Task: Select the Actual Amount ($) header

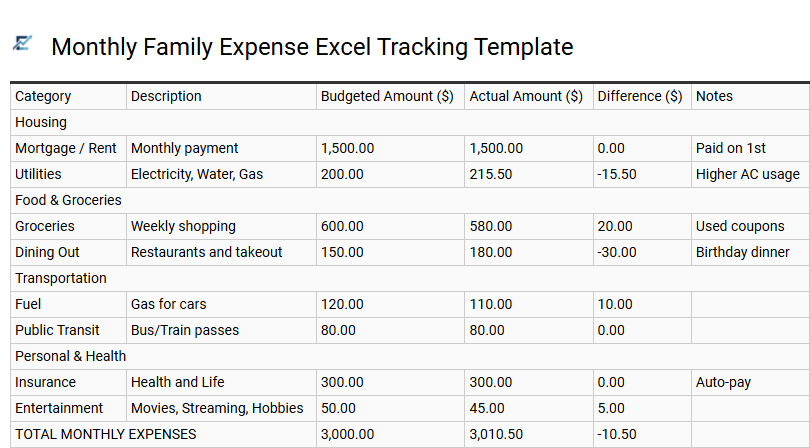Action: point(529,96)
